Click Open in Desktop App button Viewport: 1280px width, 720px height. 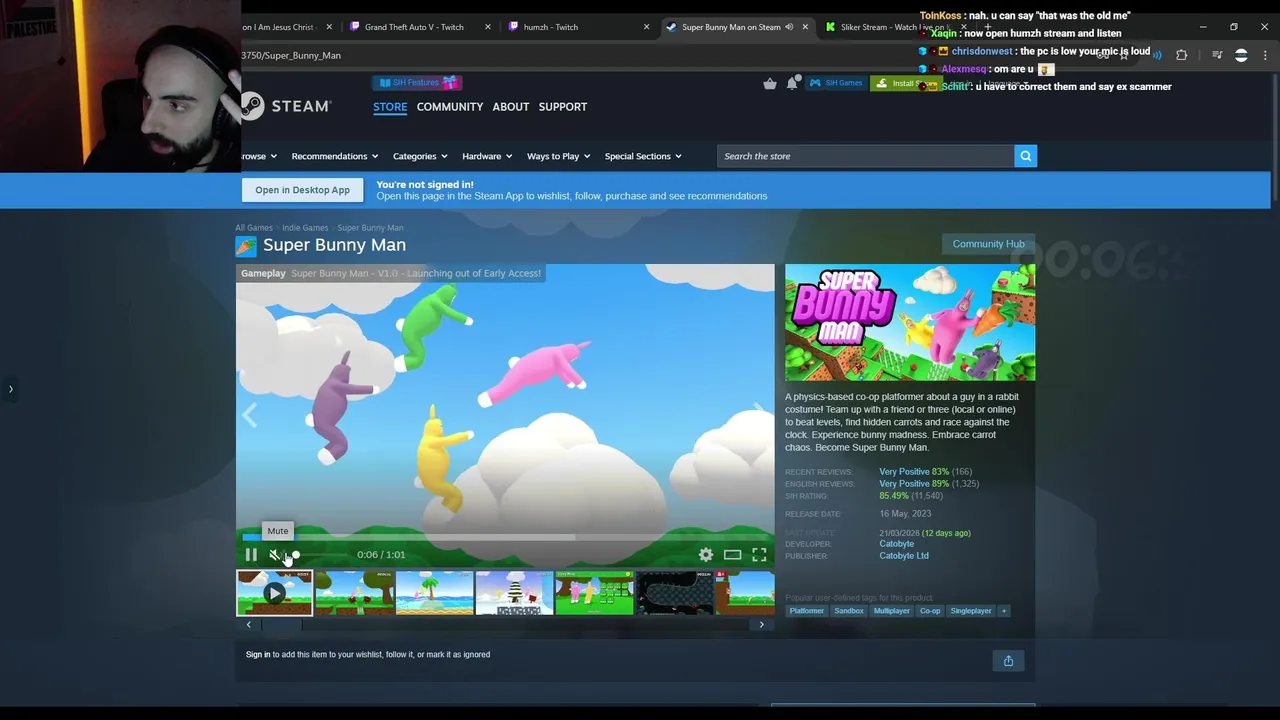(x=302, y=190)
